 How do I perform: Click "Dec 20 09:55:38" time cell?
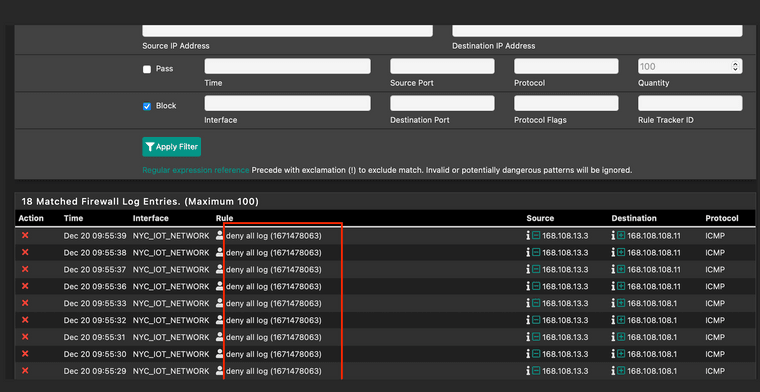pos(95,253)
